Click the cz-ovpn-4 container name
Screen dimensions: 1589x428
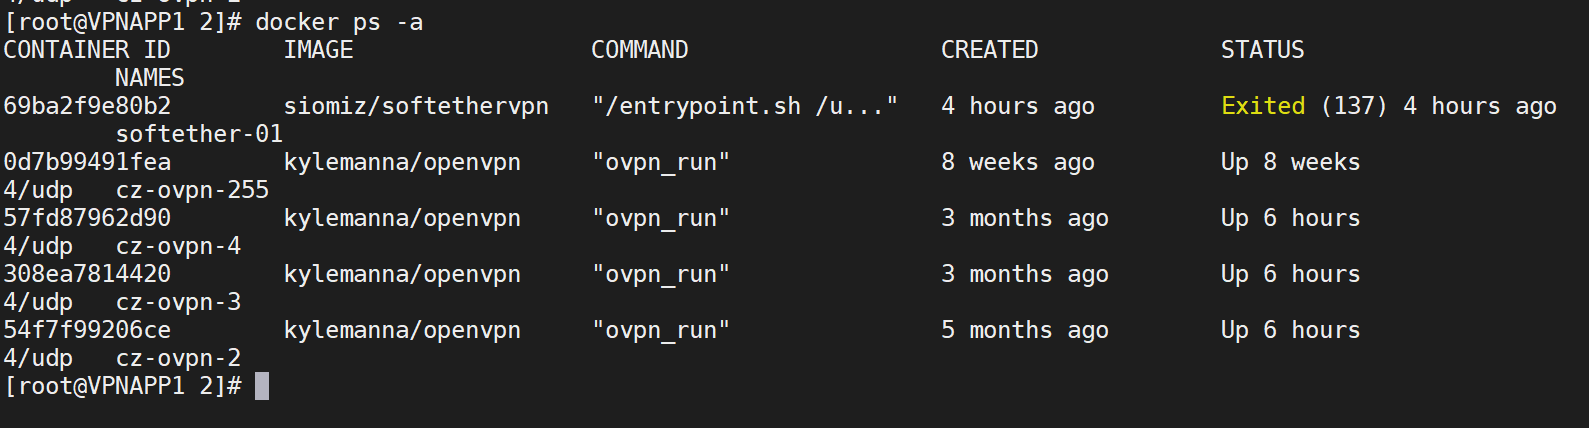(x=178, y=246)
